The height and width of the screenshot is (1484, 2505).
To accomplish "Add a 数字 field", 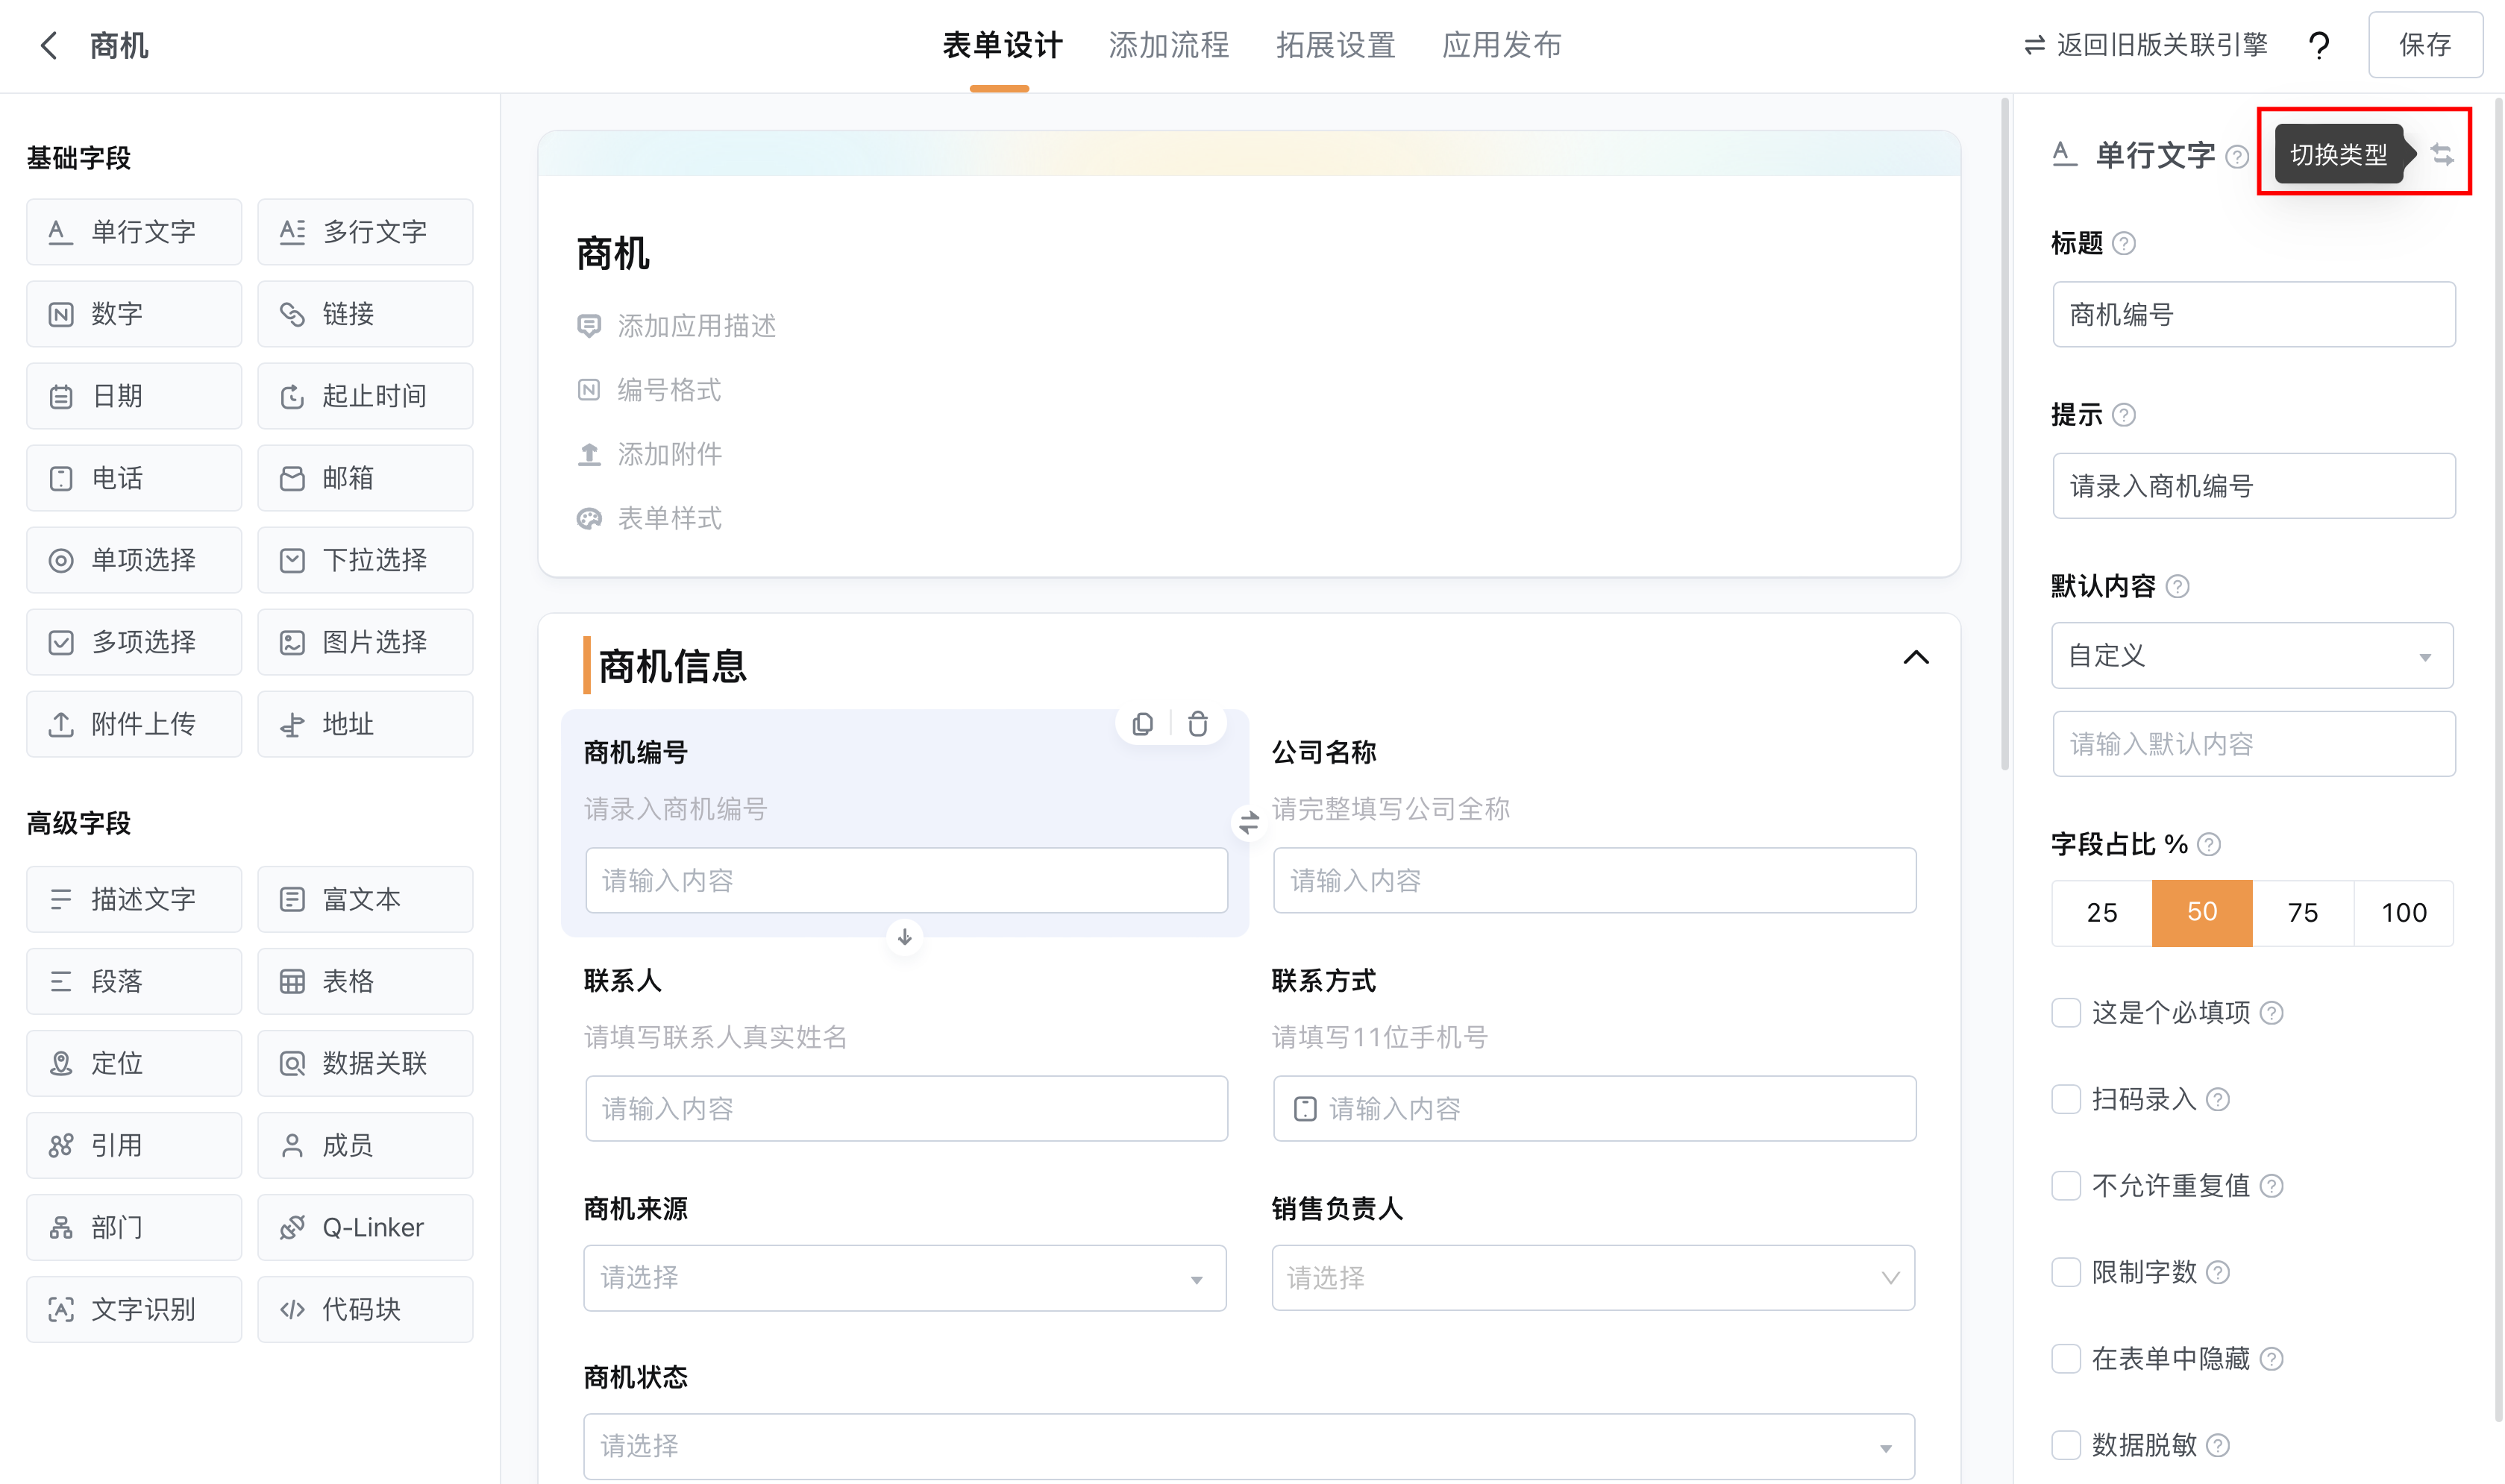I will pos(134,314).
